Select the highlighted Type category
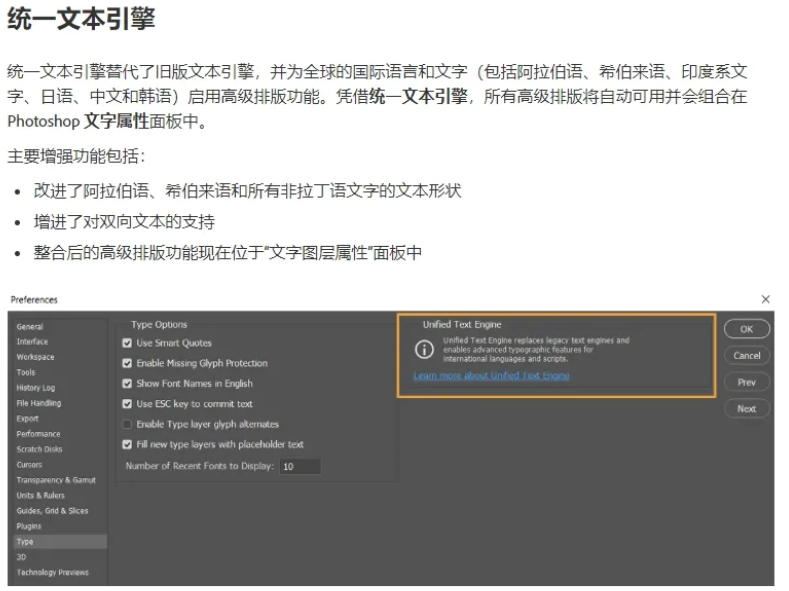The height and width of the screenshot is (591, 789). (x=59, y=542)
